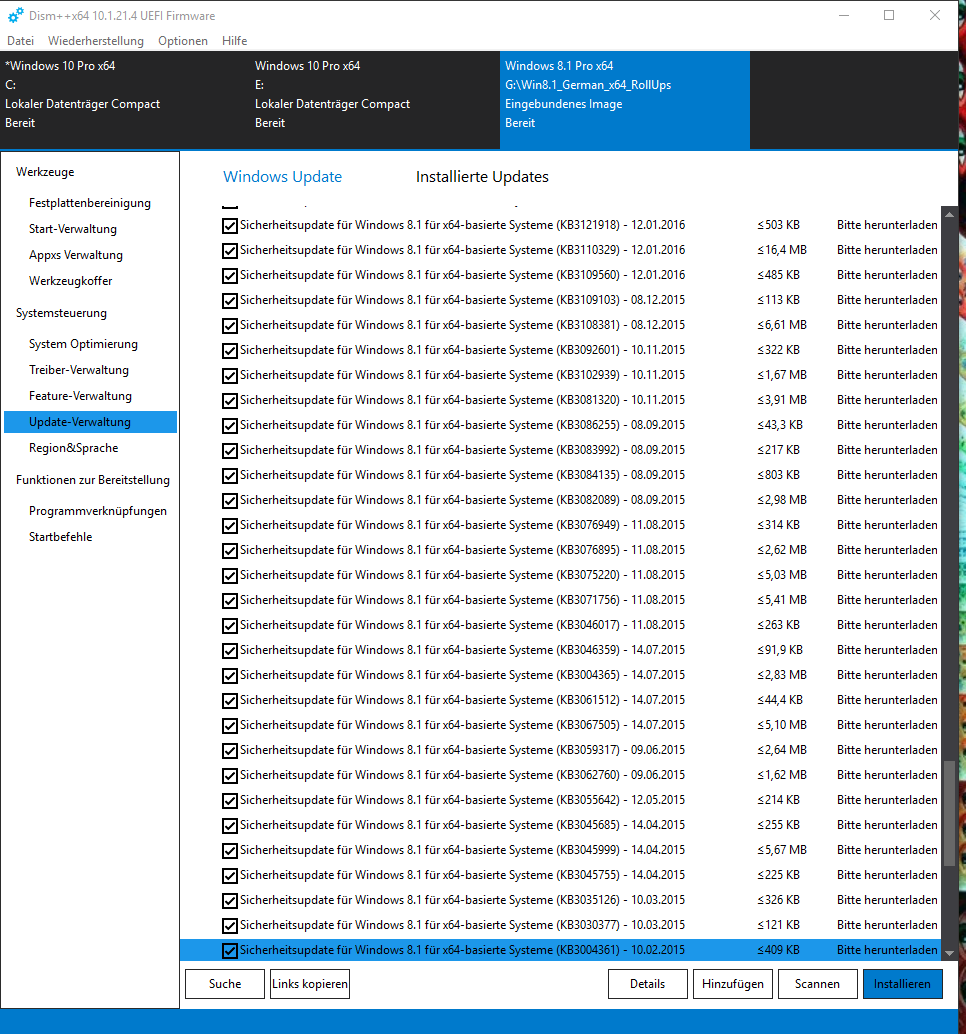Click the ≤5,67 MB size of KB3045999
This screenshot has height=1034, width=966.
782,851
